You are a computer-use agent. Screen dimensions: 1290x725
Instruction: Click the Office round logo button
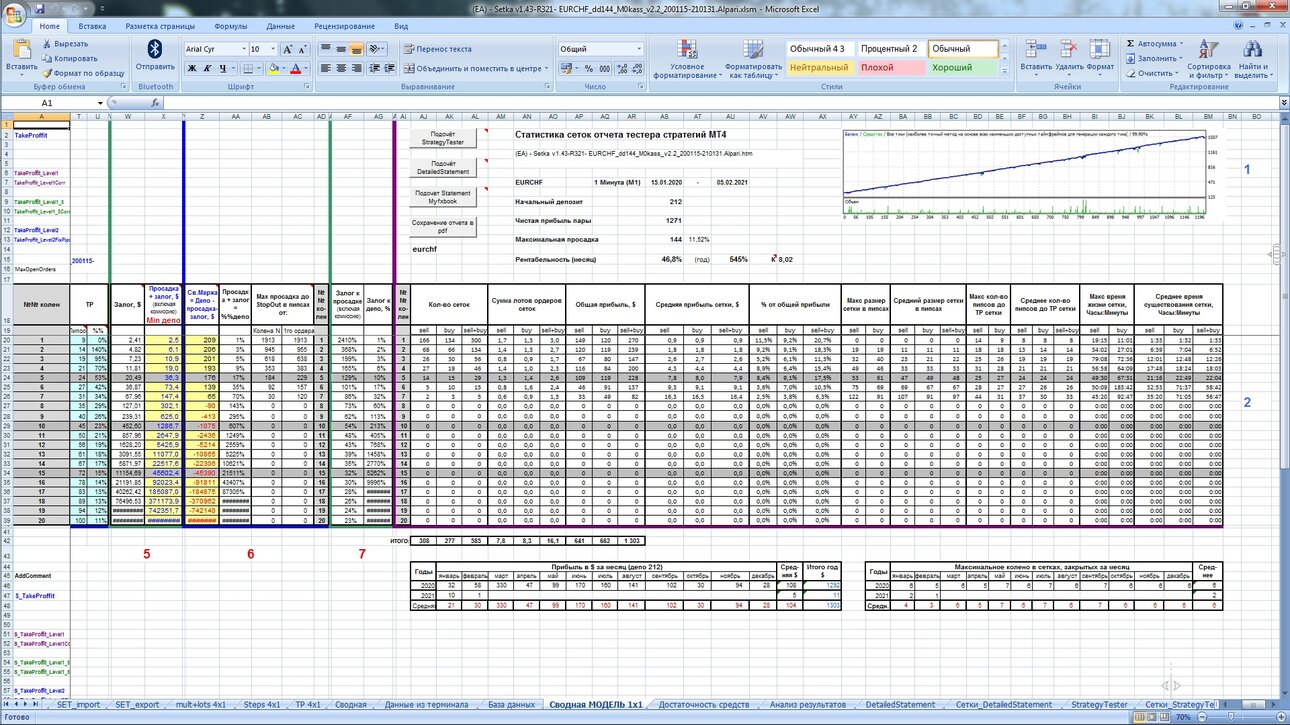click(x=13, y=14)
